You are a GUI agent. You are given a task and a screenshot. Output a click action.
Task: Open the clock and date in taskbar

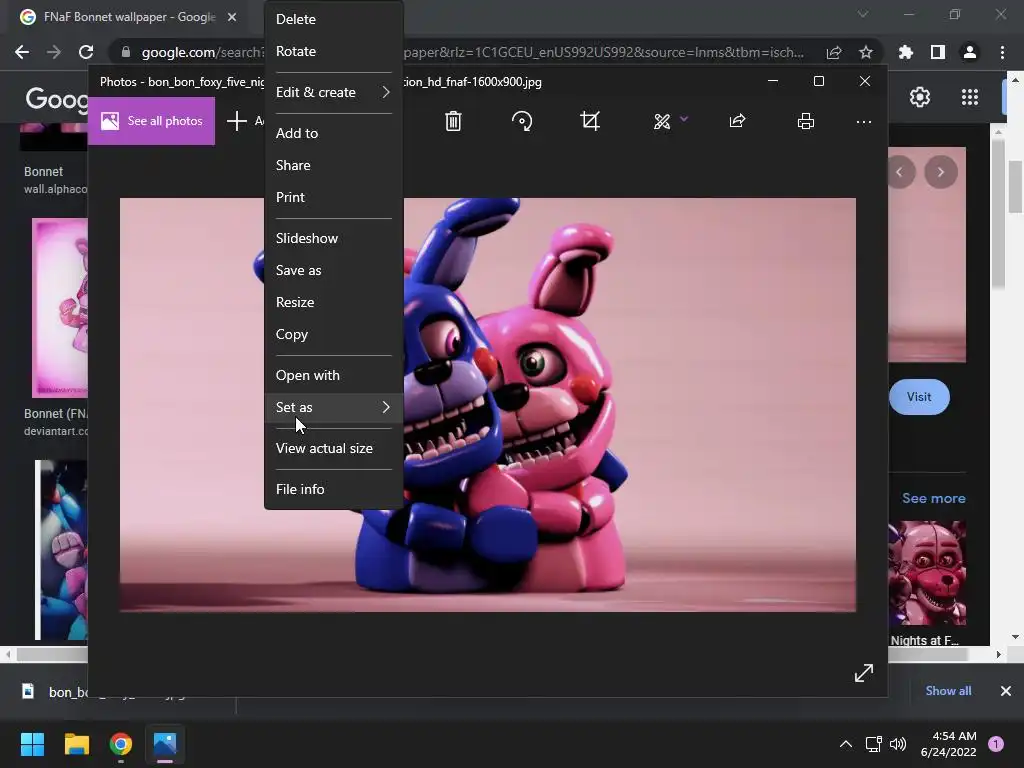point(948,744)
